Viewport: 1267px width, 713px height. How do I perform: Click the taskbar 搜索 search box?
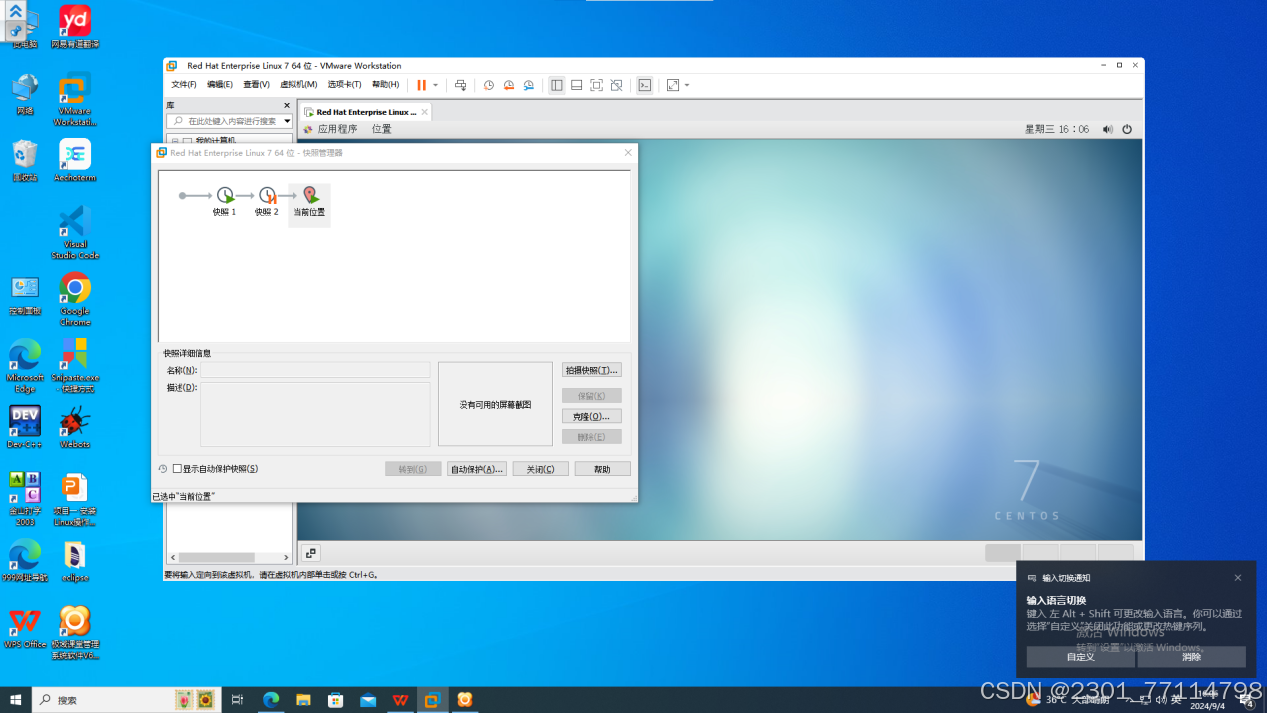tap(126, 700)
